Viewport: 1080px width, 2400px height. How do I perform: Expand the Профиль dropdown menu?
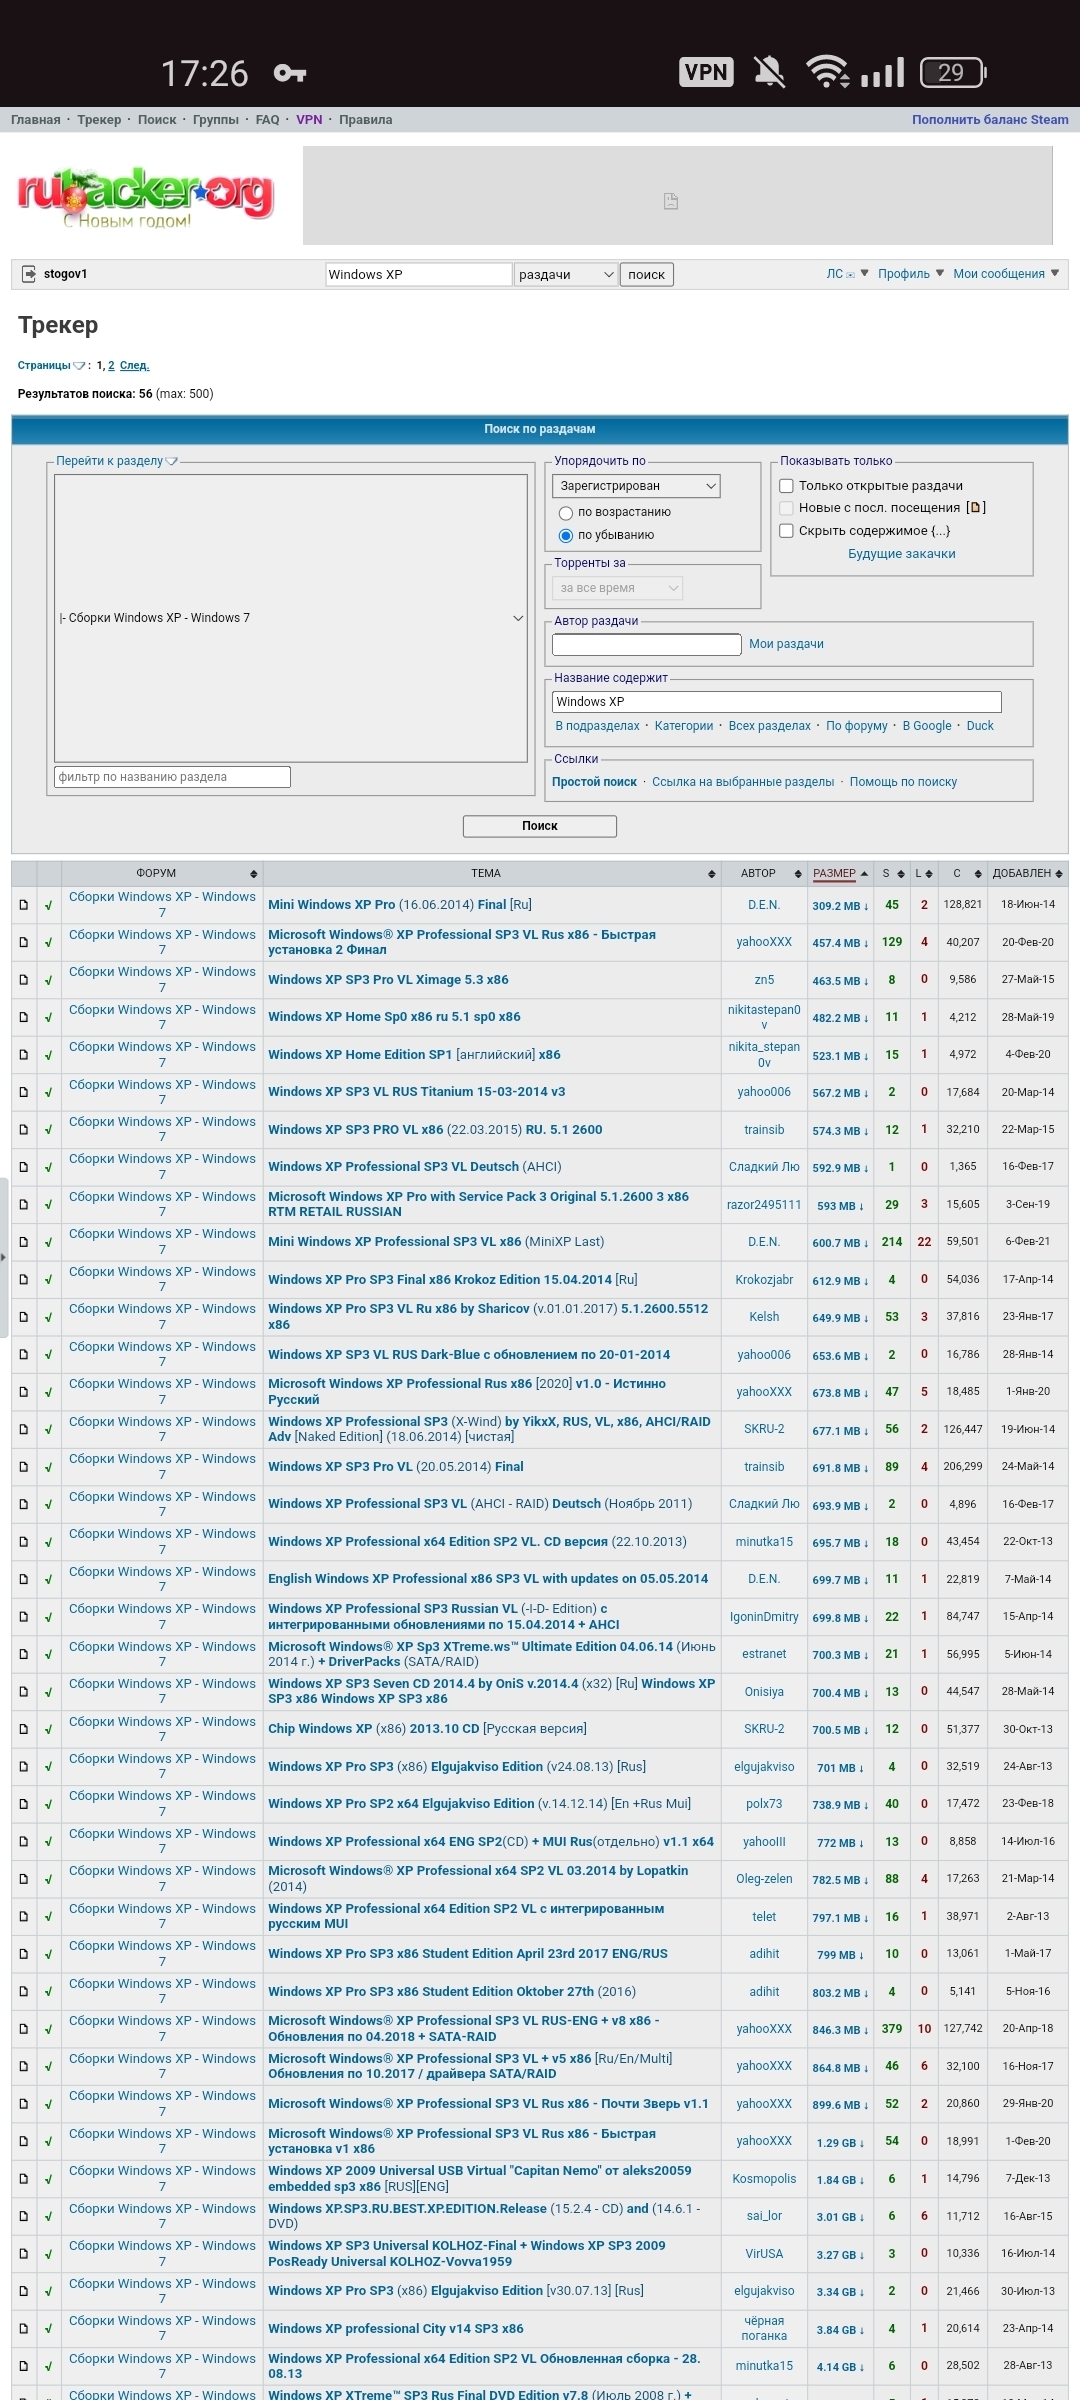pyautogui.click(x=940, y=273)
